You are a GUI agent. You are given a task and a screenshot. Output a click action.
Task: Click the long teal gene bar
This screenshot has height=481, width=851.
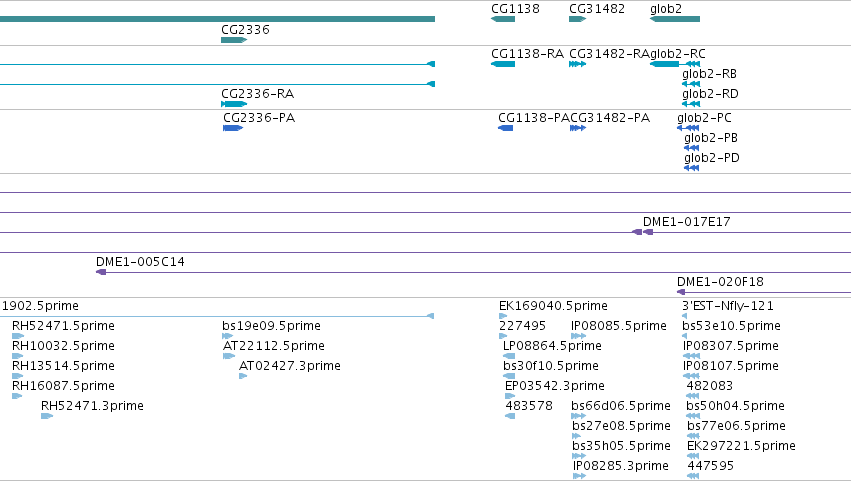pos(217,19)
